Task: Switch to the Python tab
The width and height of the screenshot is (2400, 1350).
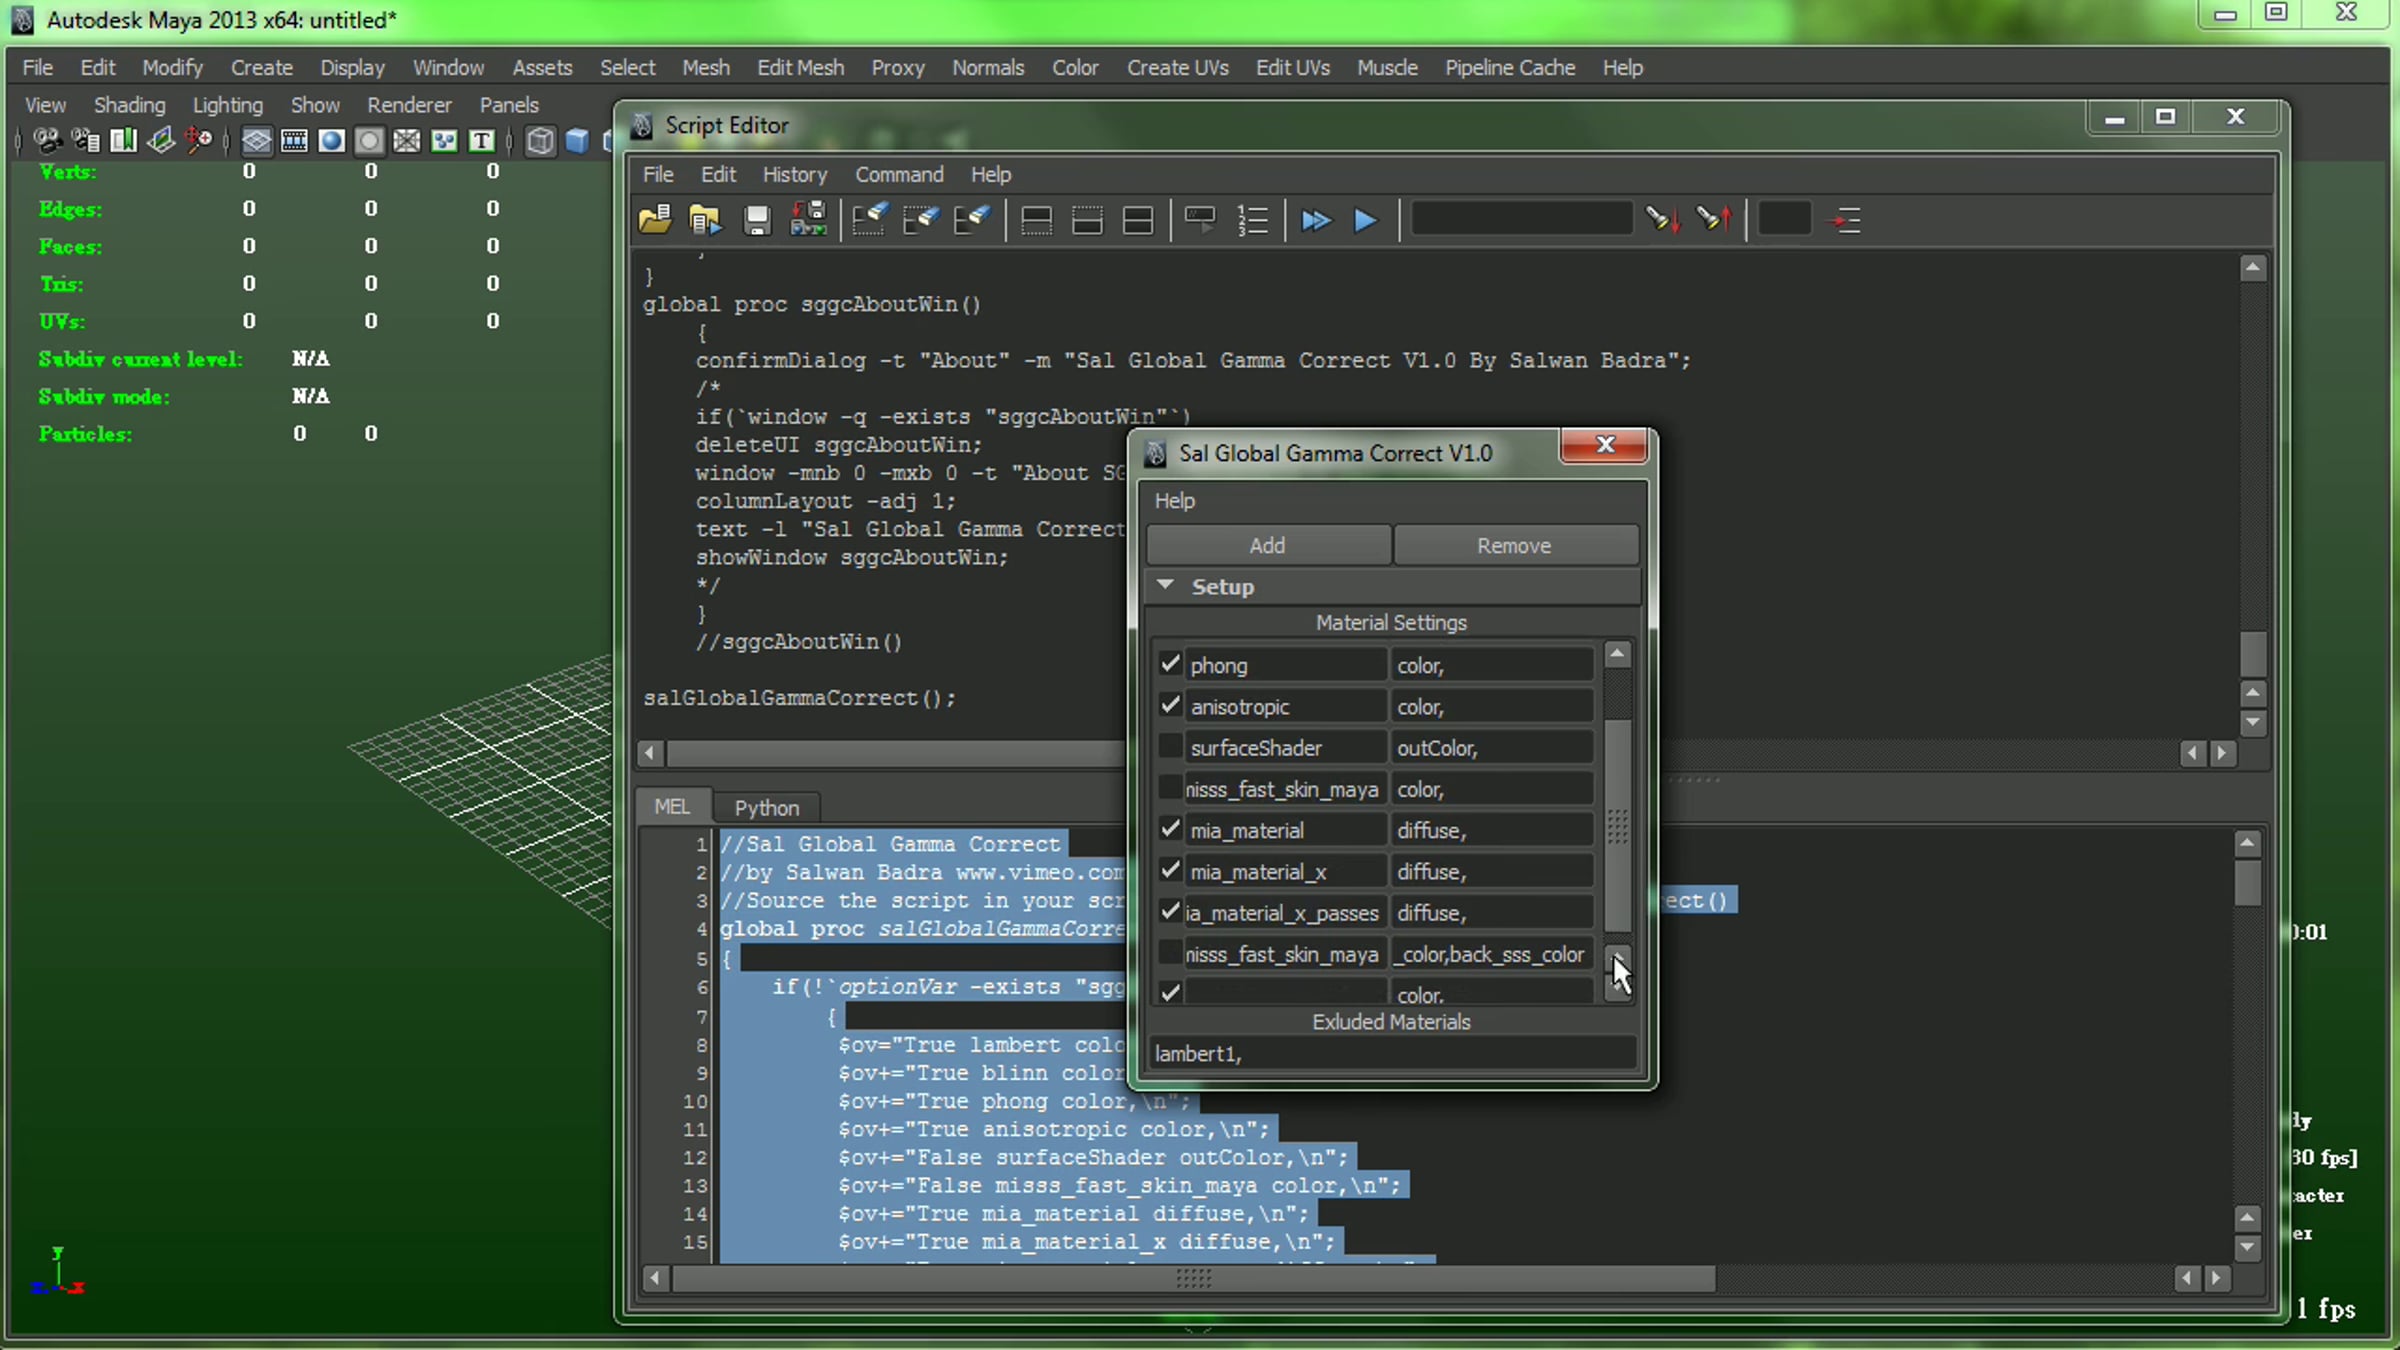Action: point(766,807)
